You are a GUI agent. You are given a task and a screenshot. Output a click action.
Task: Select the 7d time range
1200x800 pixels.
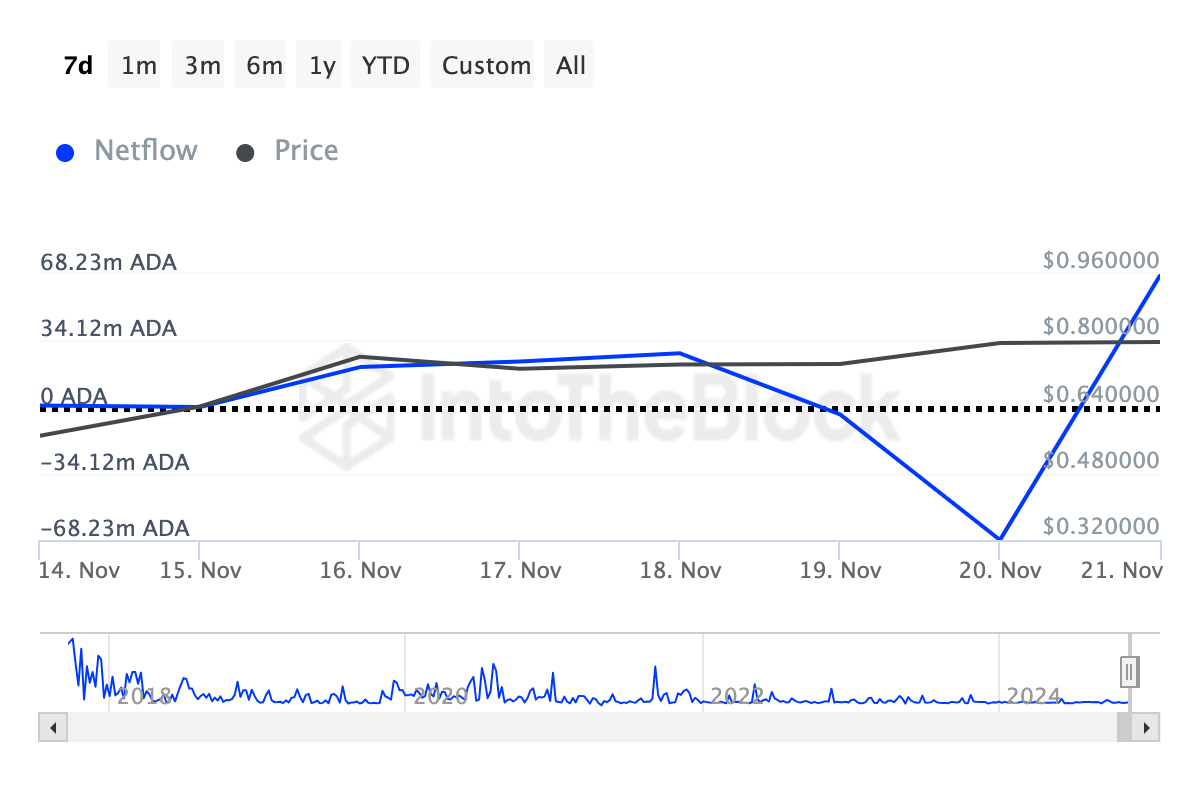(x=78, y=65)
